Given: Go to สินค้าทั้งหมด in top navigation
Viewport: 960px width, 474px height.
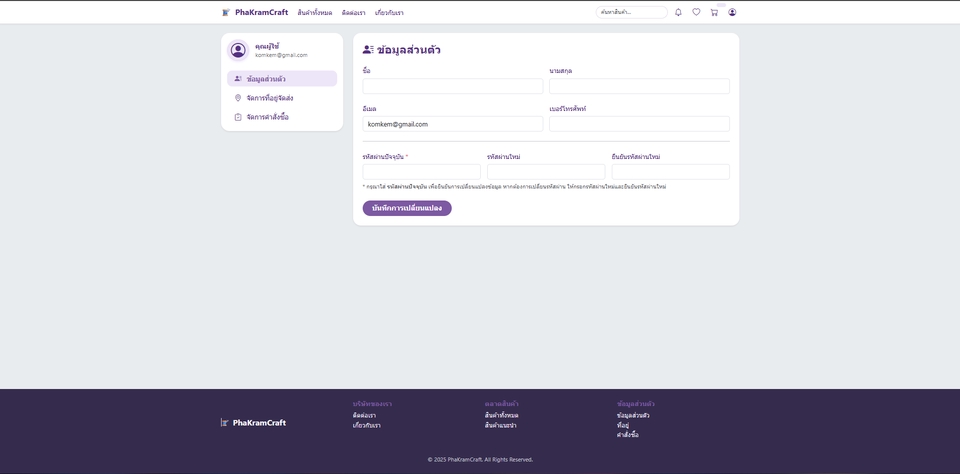Looking at the screenshot, I should pos(314,13).
